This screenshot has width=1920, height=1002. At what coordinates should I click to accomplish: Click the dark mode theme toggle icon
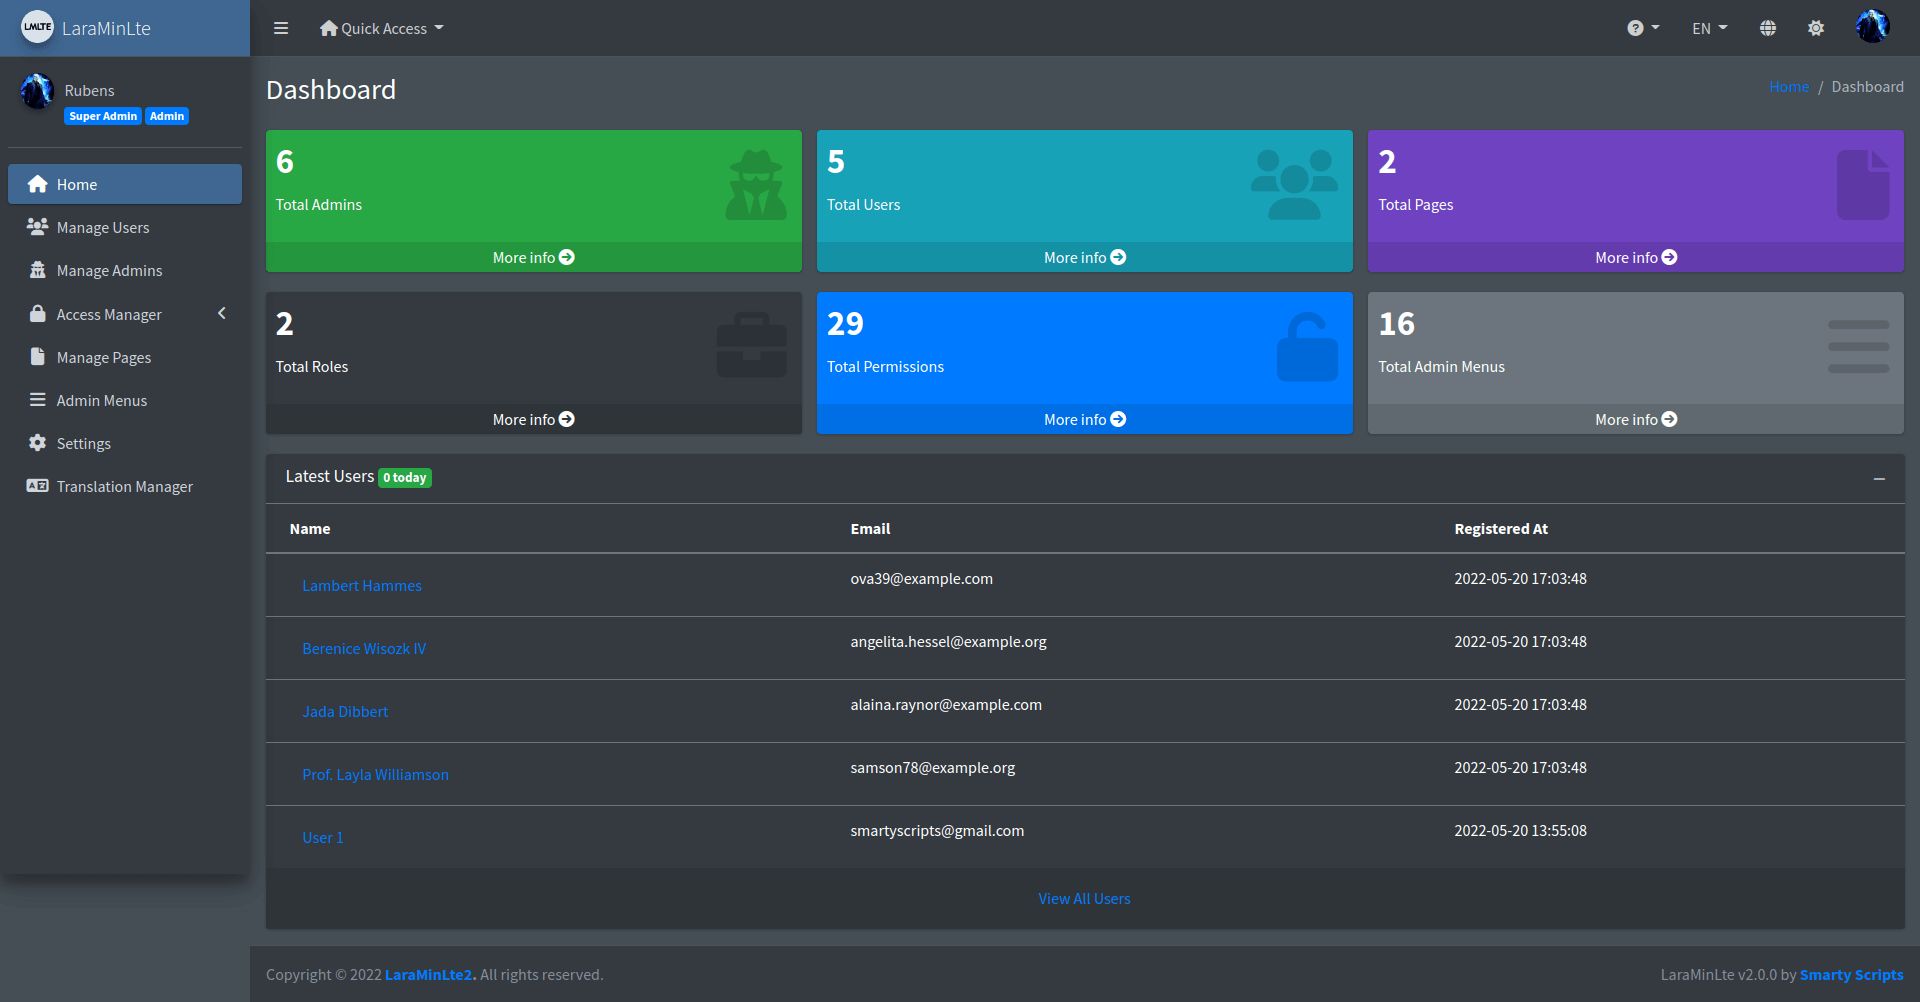pyautogui.click(x=1816, y=28)
